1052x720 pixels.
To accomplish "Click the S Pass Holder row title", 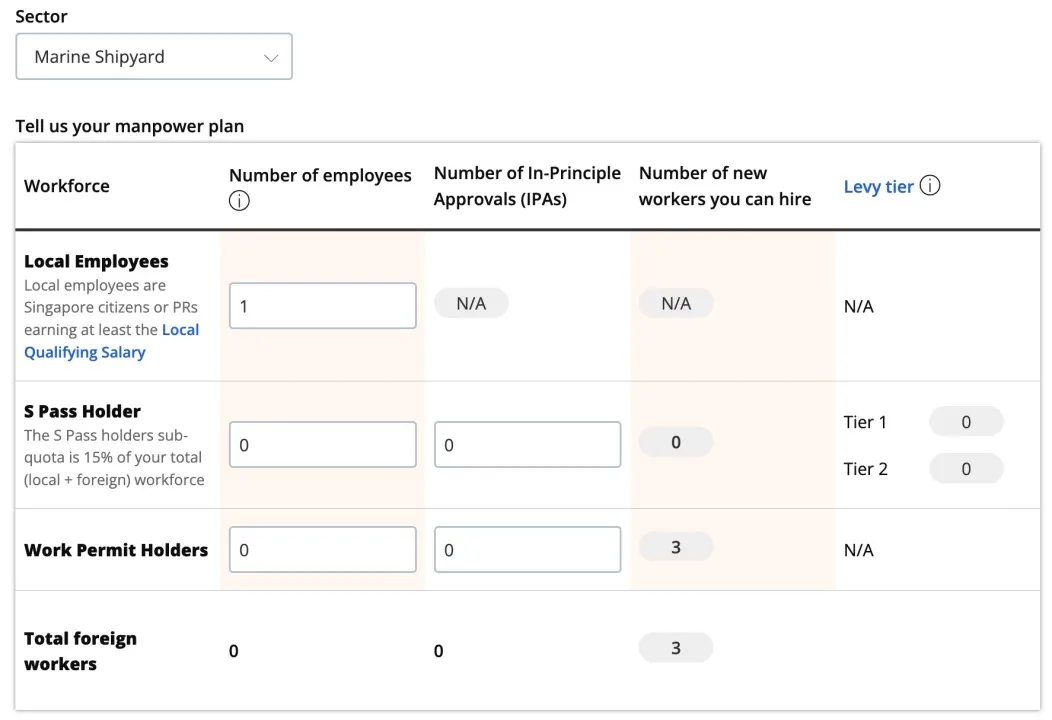I will coord(82,411).
